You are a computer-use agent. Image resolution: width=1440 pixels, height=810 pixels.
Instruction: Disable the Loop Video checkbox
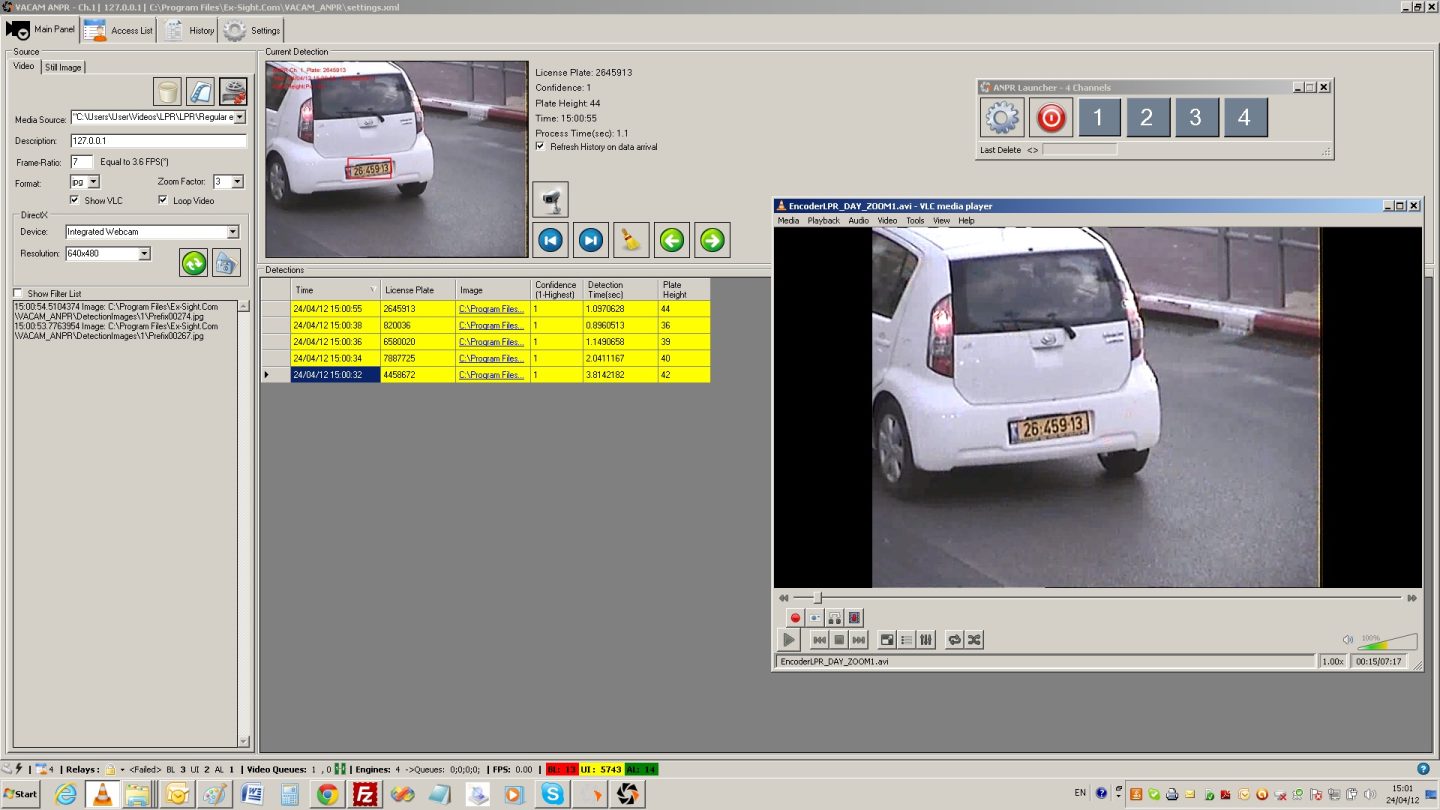coord(164,199)
